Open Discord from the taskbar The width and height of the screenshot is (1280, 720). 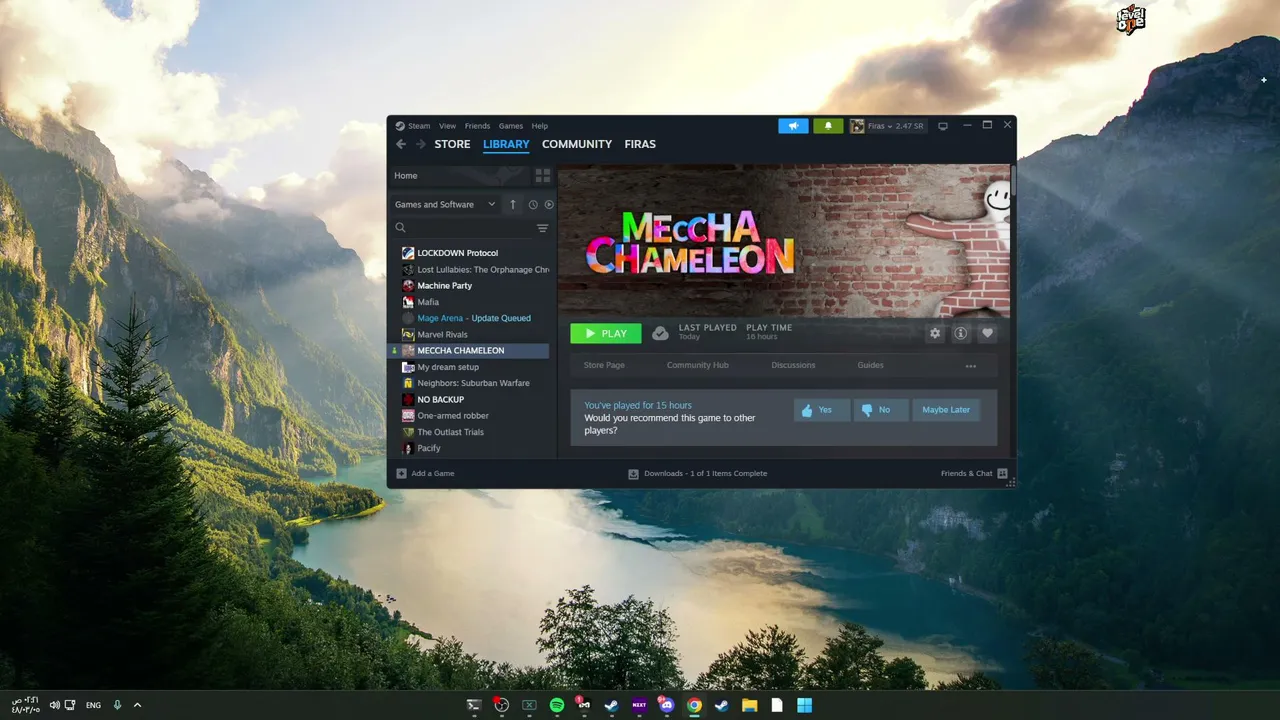point(667,705)
